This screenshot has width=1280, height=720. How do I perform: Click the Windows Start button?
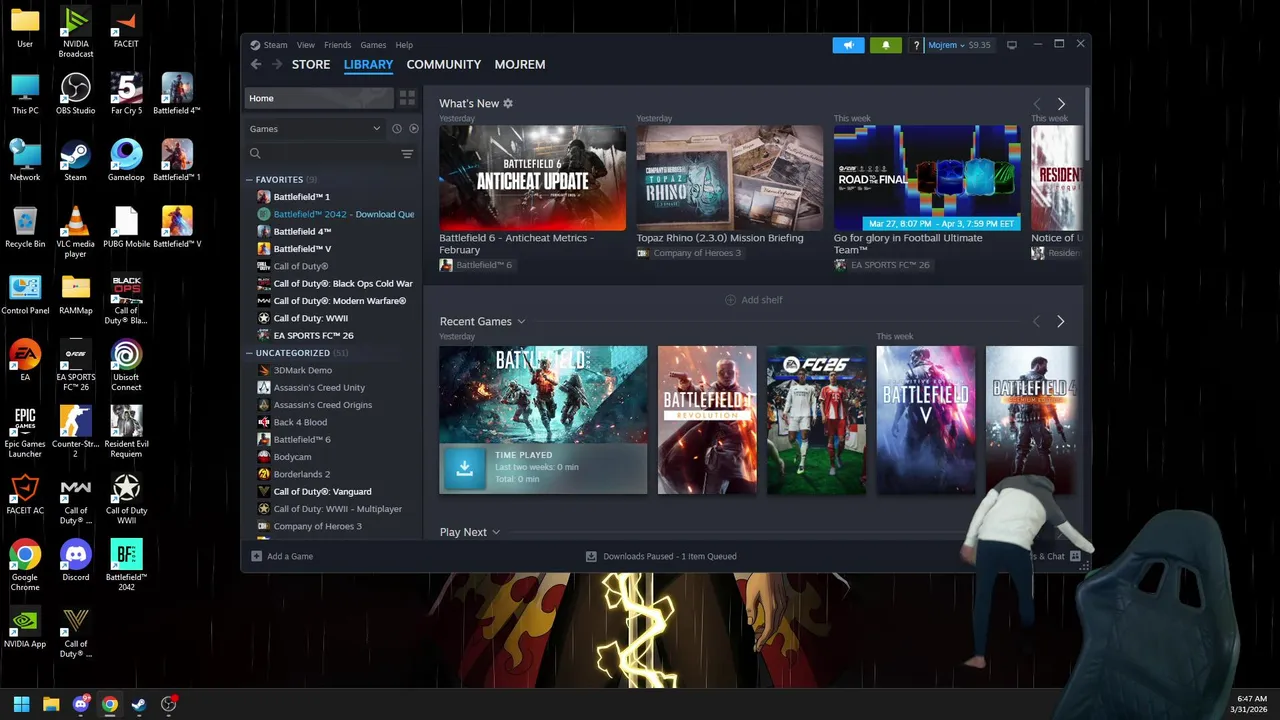click(x=21, y=704)
